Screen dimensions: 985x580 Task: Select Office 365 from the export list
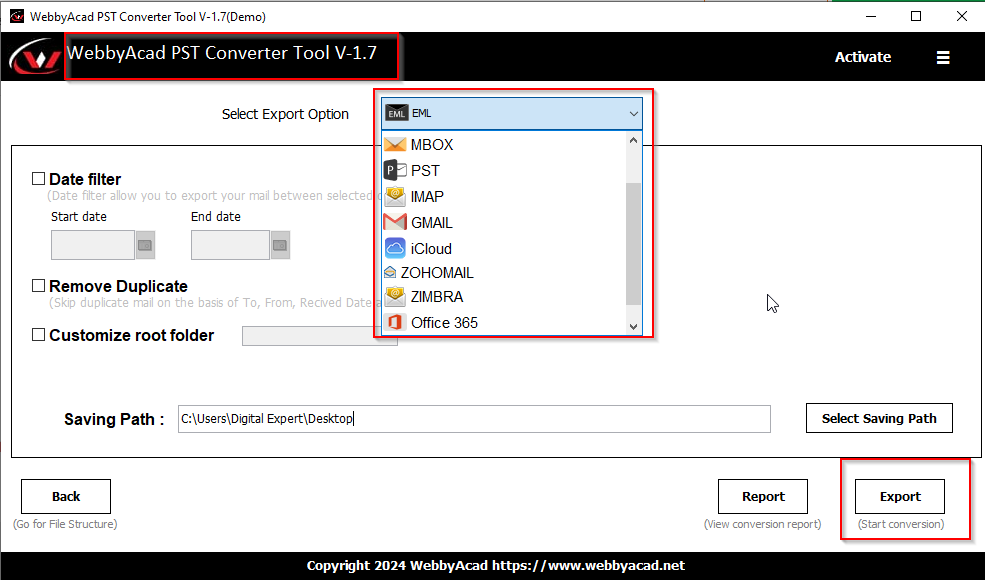pos(504,322)
